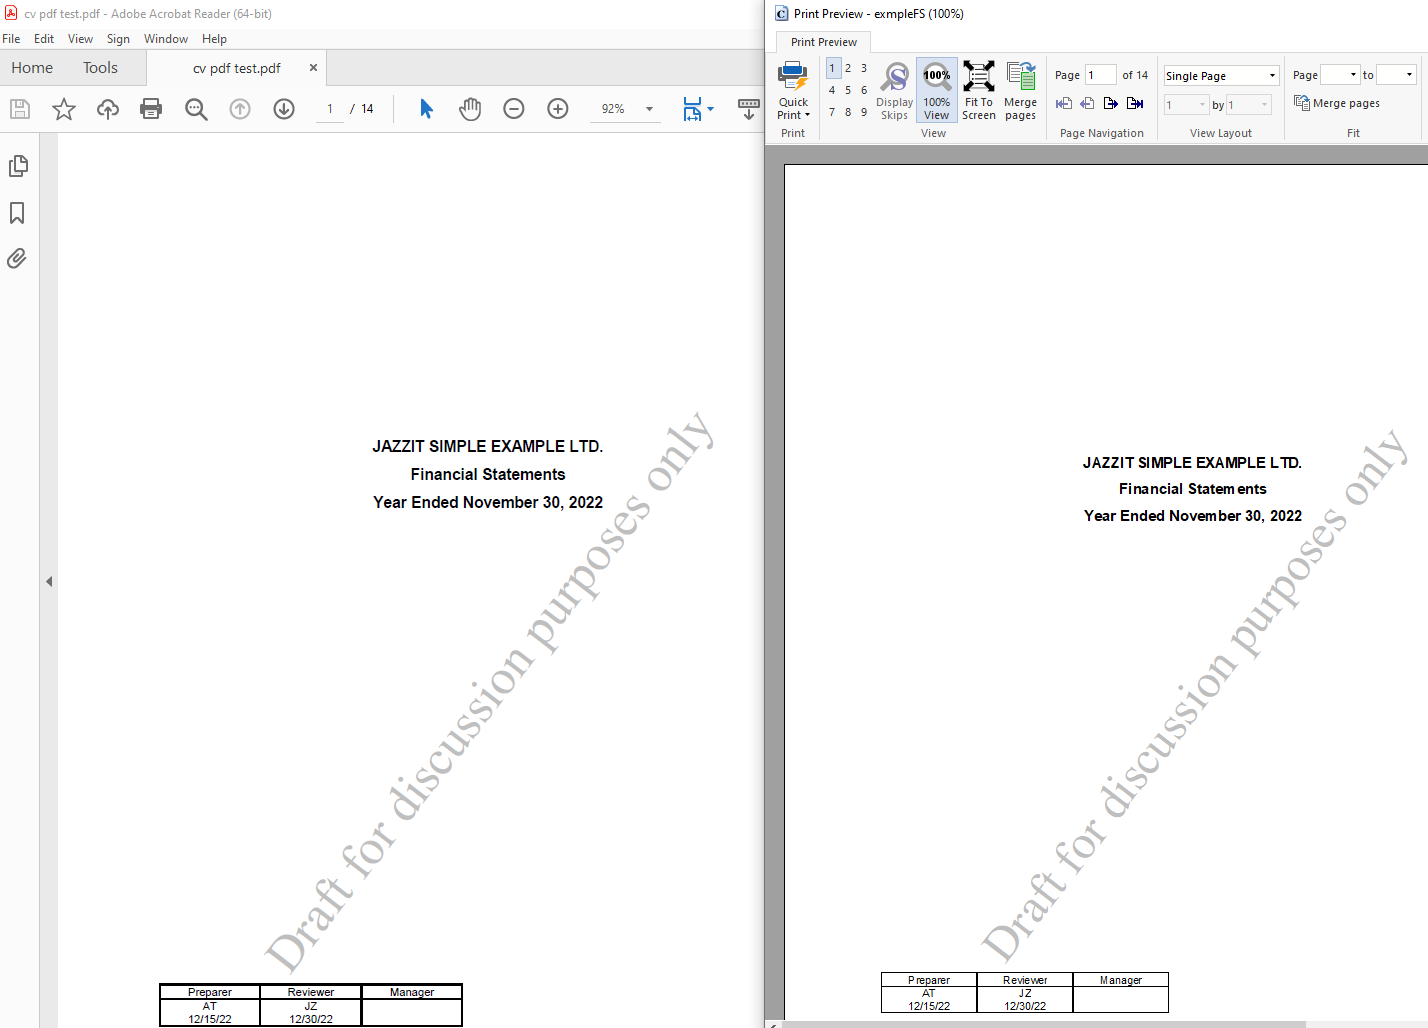1428x1028 pixels.
Task: Click the Page number input field
Action: pyautogui.click(x=1101, y=74)
